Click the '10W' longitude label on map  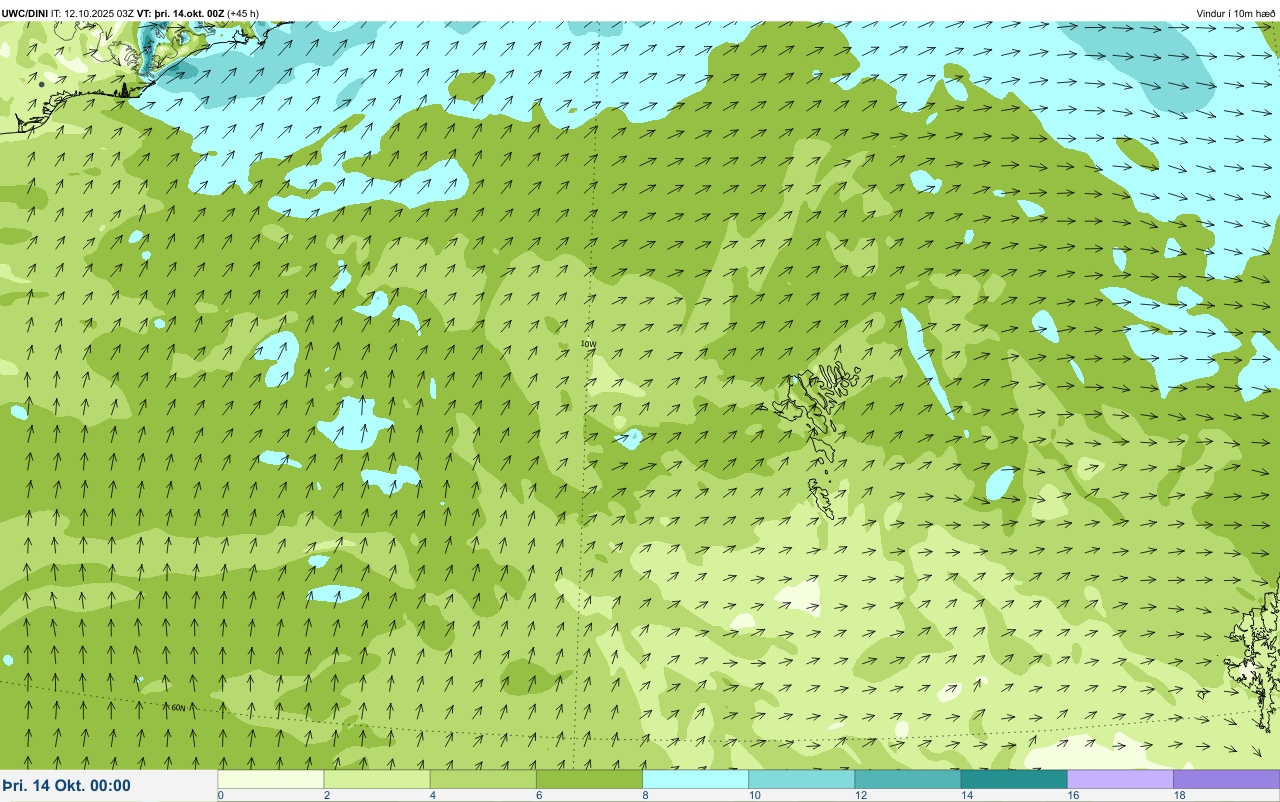pos(589,344)
